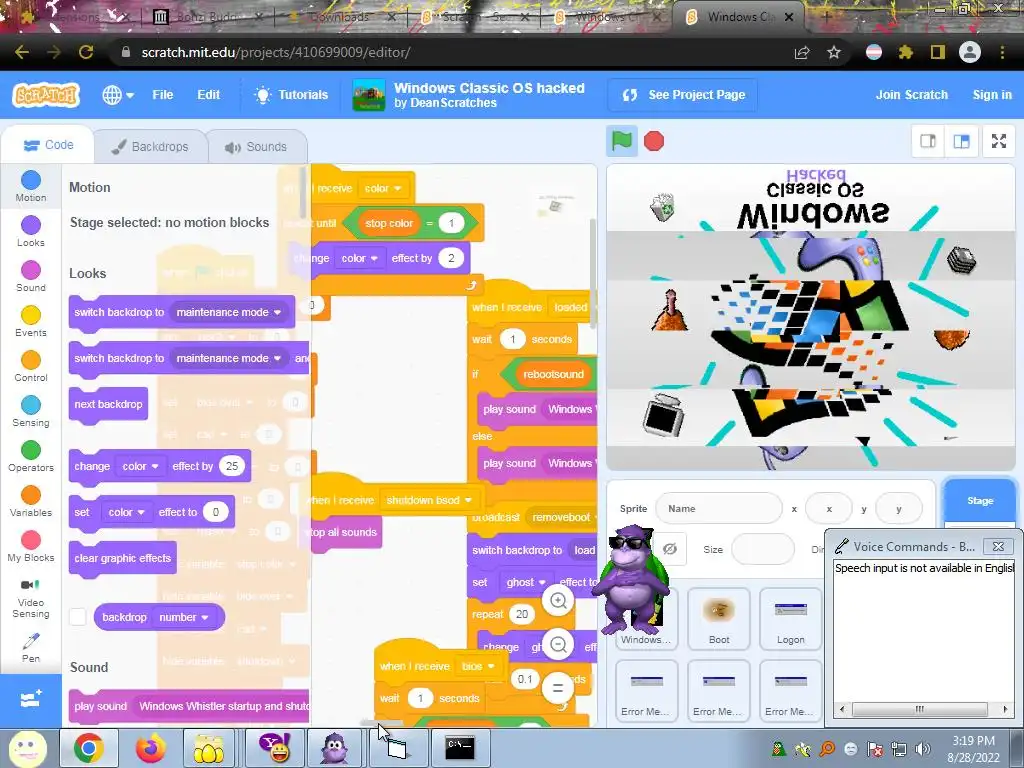Open the language globe dropdown
1024x768 pixels.
point(118,95)
